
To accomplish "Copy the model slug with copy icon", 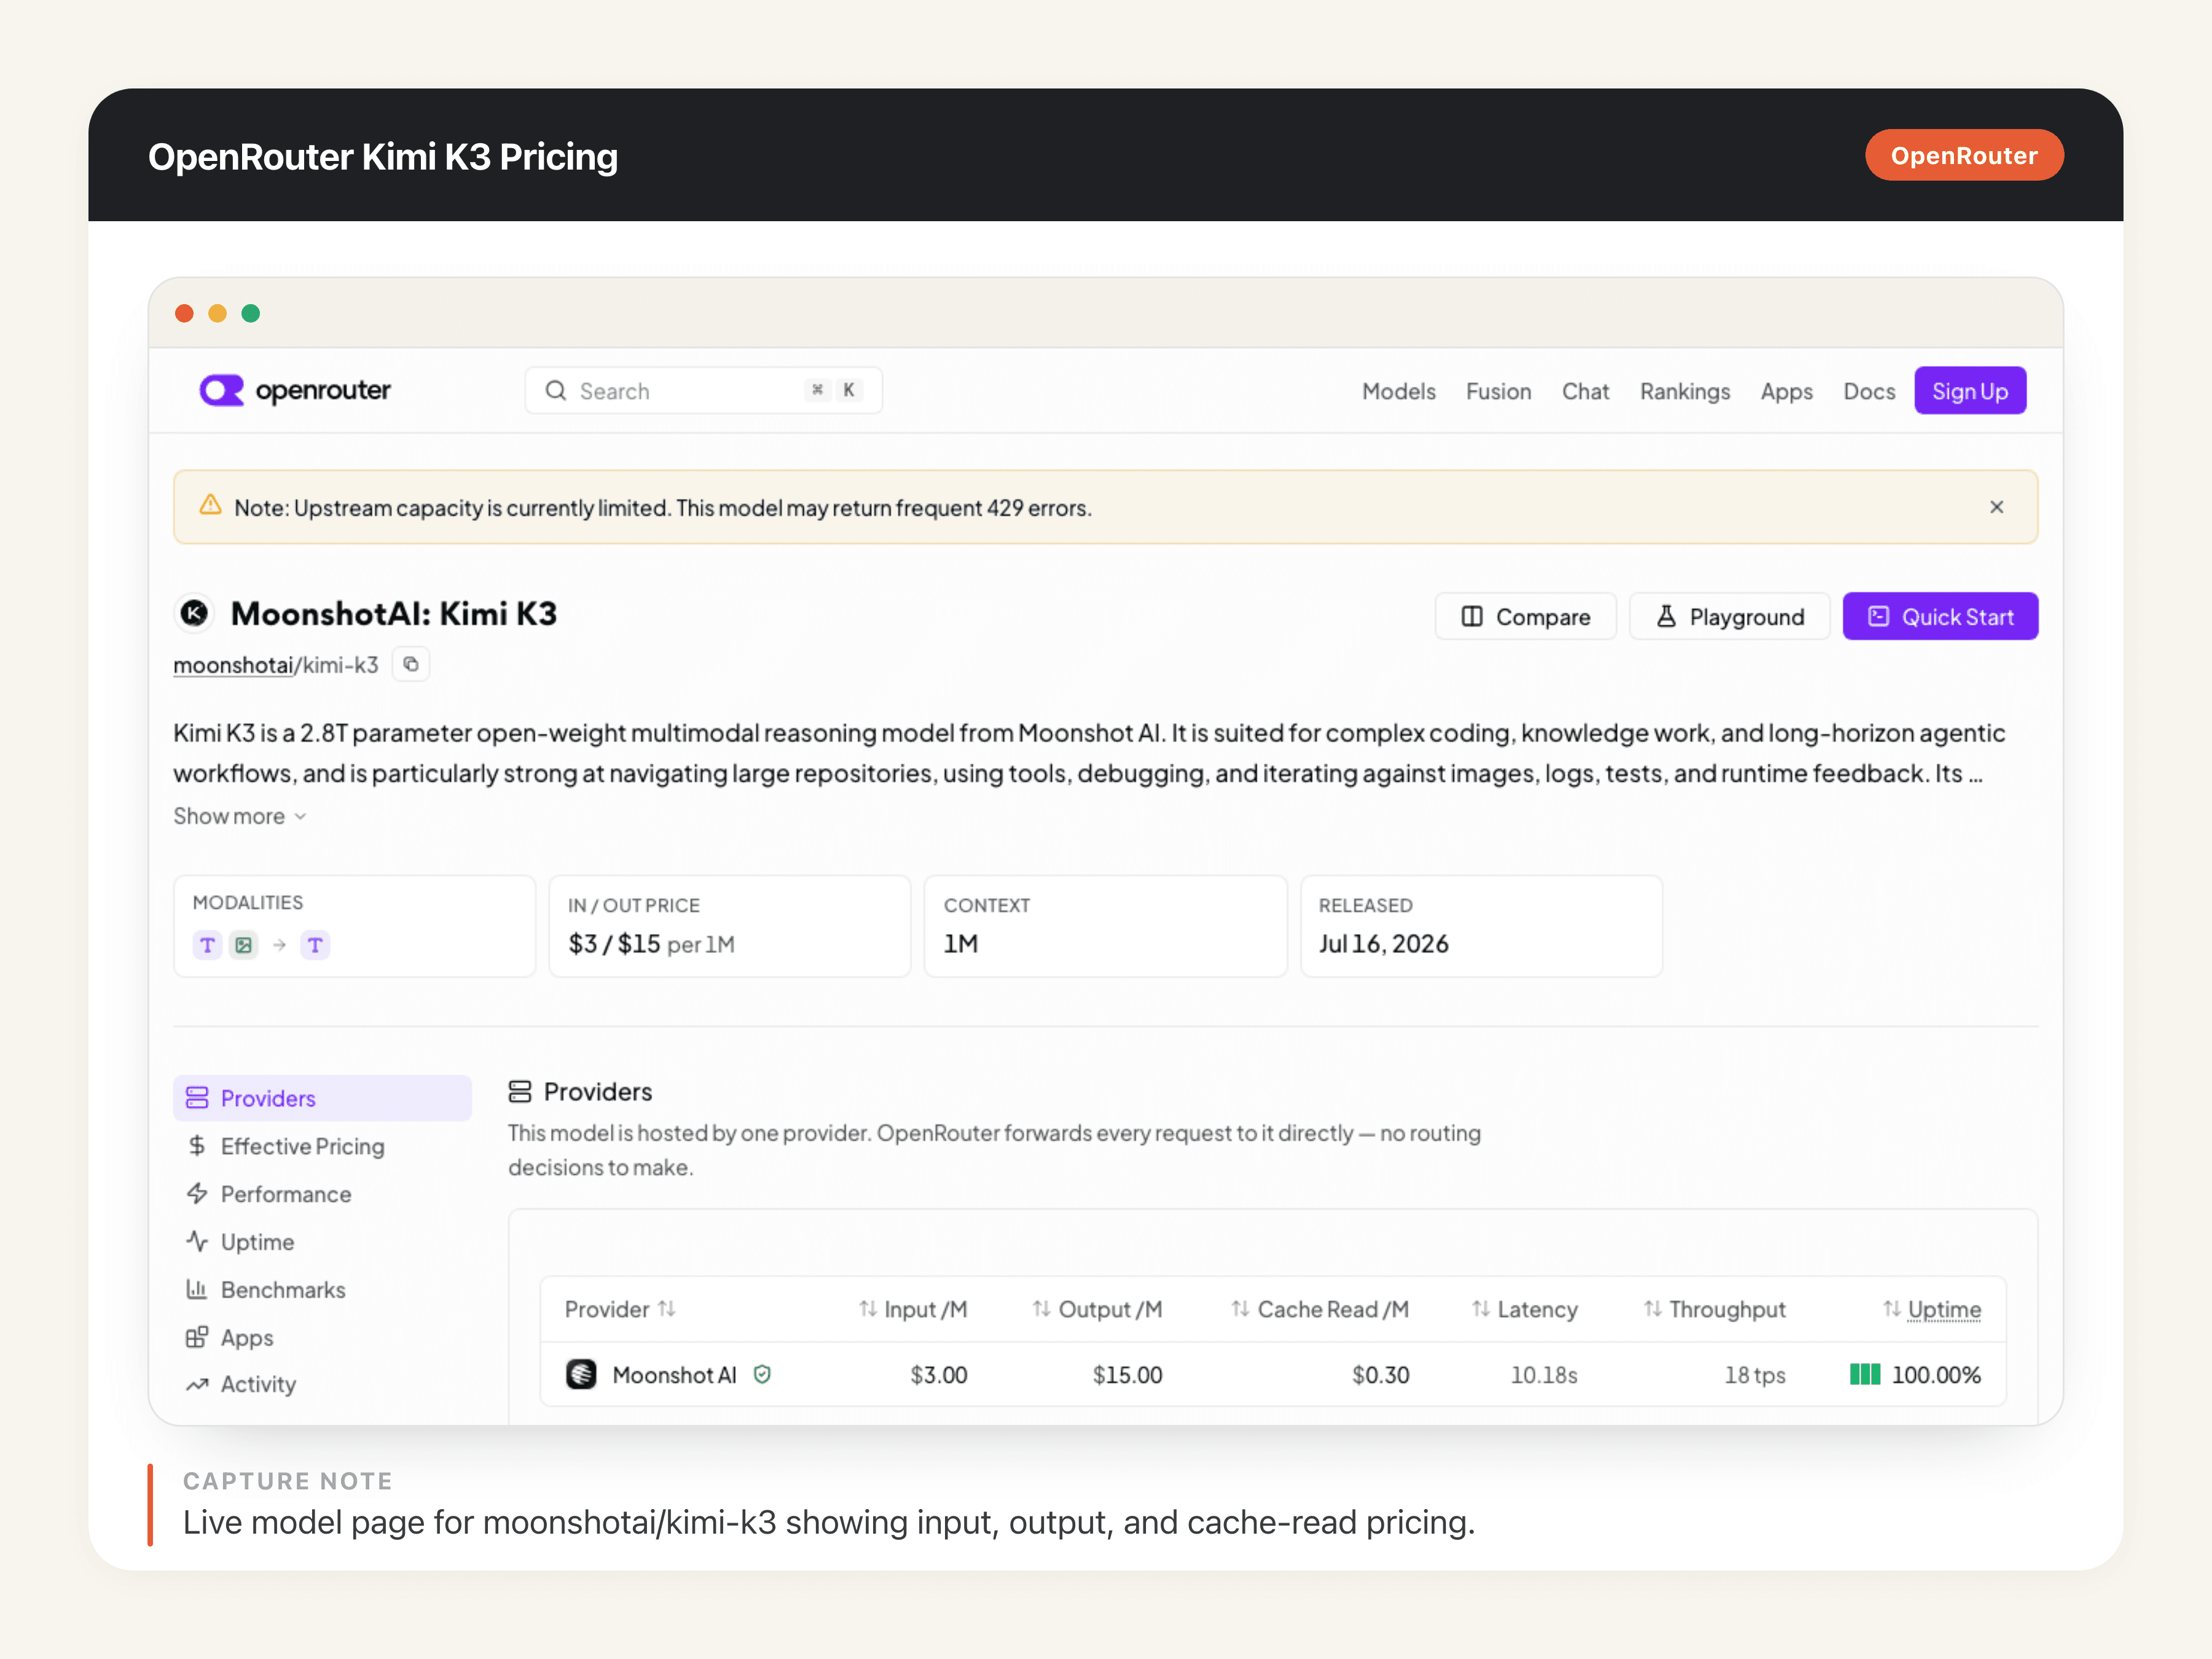I will click(410, 664).
